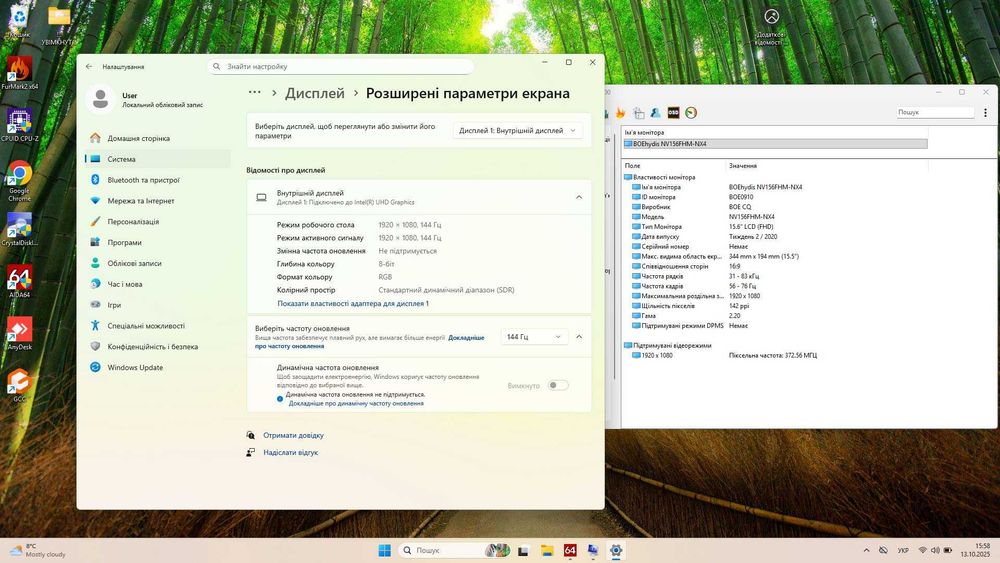1000x563 pixels.
Task: Click the AIDA64 search field
Action: 935,112
